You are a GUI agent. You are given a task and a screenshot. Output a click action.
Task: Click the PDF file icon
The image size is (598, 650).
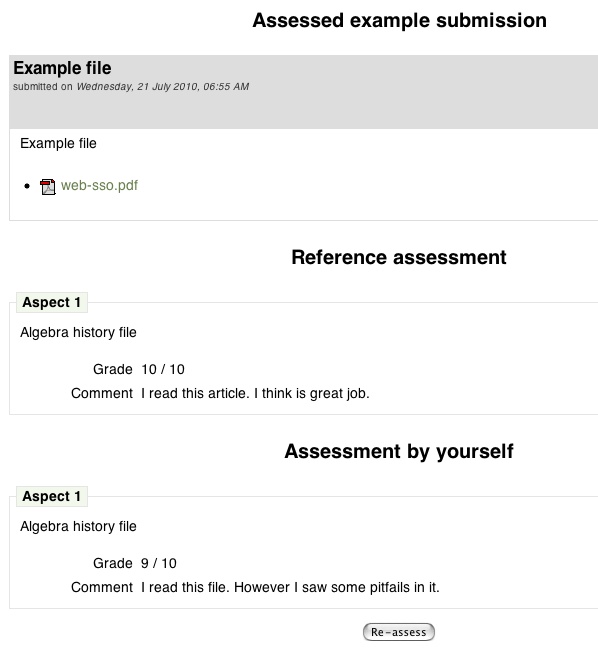click(x=48, y=187)
